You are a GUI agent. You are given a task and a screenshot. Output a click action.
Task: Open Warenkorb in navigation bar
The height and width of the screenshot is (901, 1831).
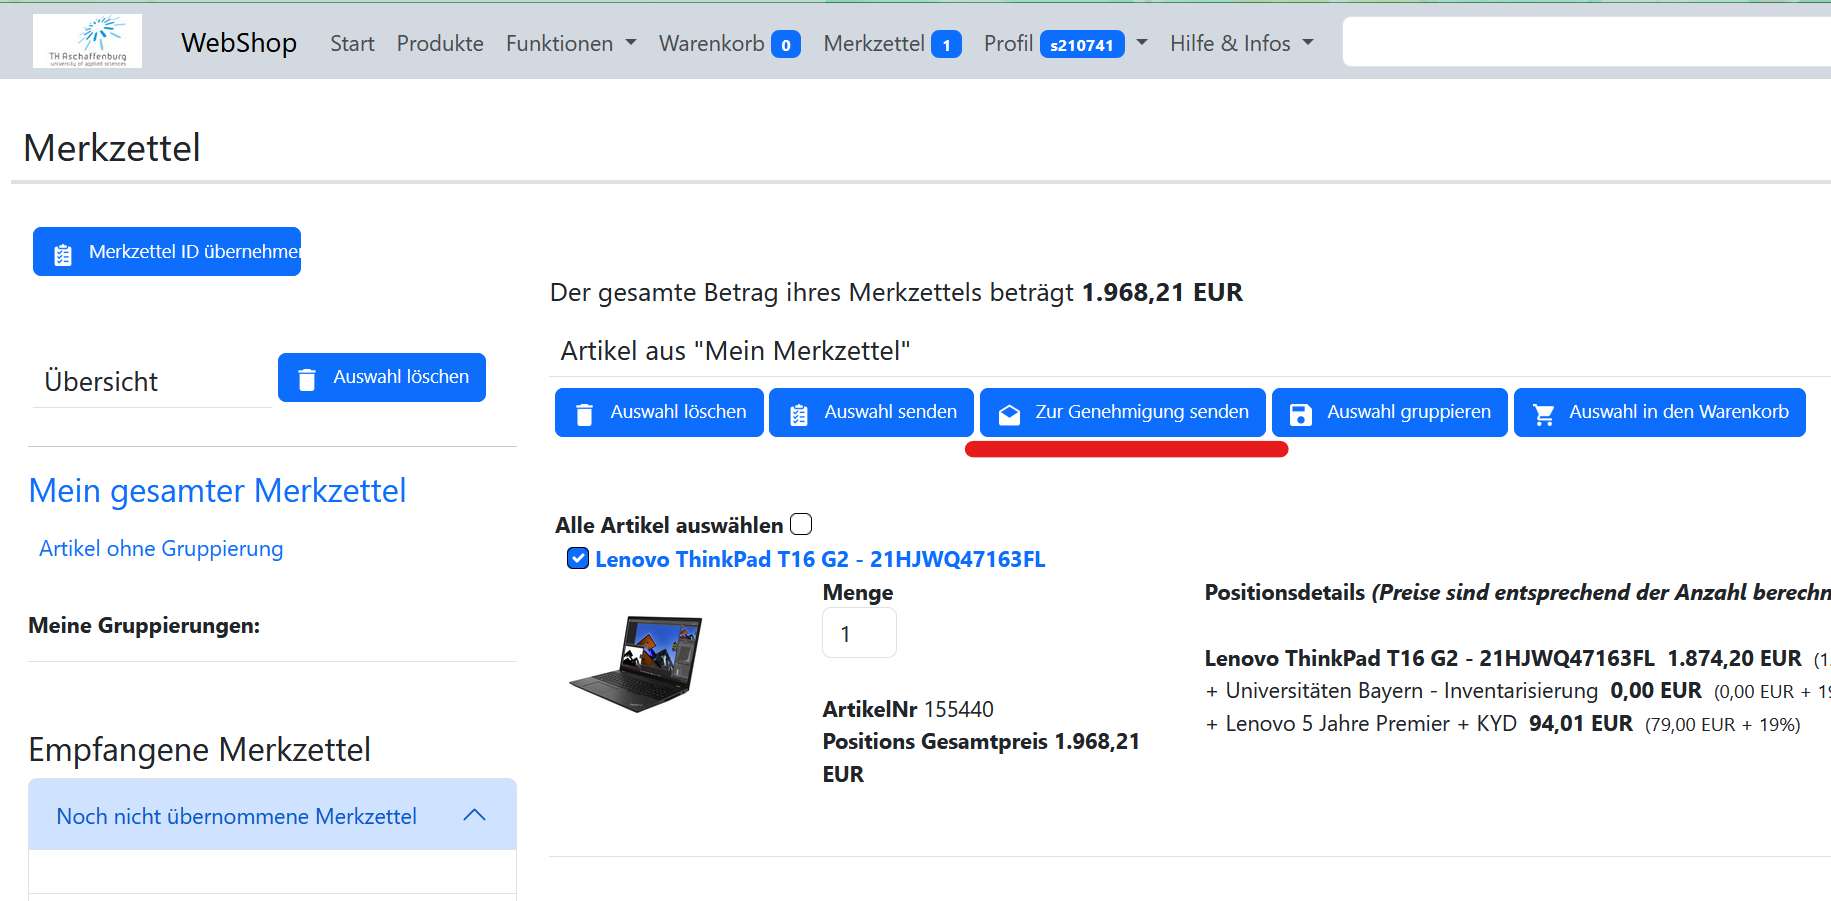[x=711, y=43]
